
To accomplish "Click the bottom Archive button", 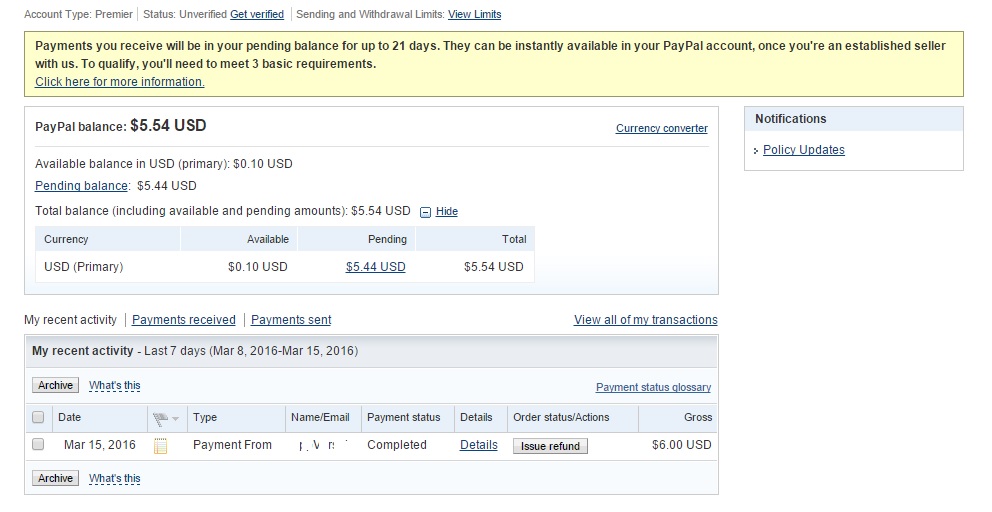I will [56, 478].
